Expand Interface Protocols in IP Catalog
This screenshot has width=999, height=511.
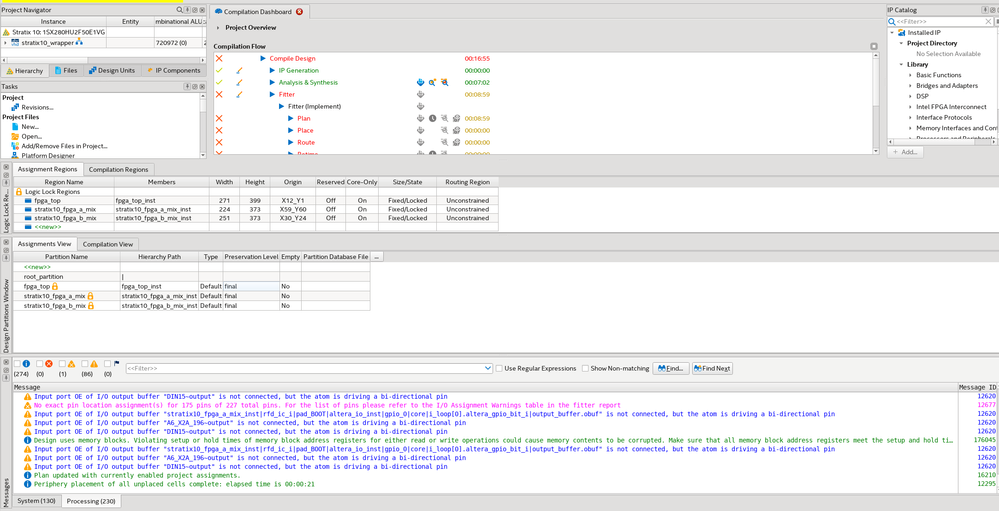pyautogui.click(x=910, y=117)
